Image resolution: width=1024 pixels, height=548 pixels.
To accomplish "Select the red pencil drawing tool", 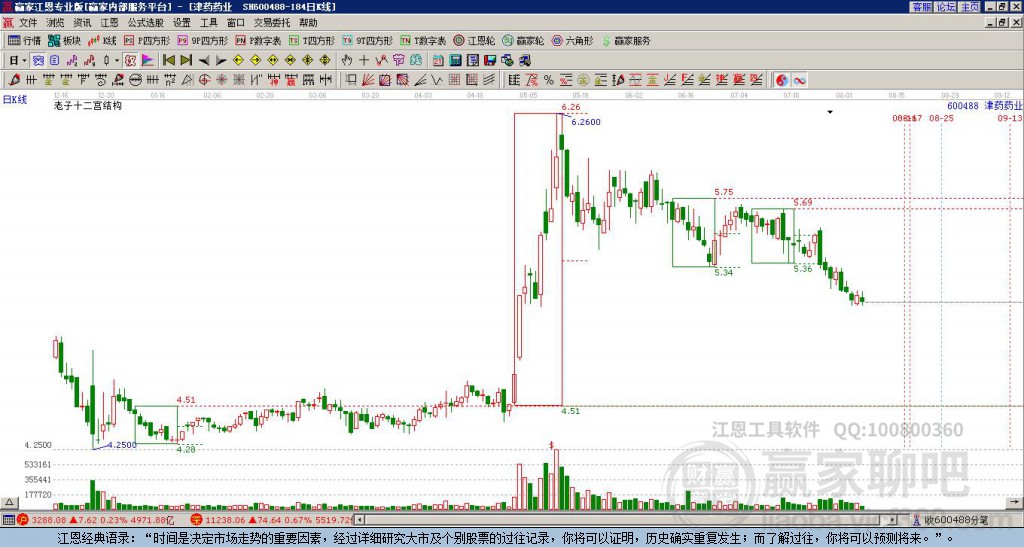I will tap(14, 80).
